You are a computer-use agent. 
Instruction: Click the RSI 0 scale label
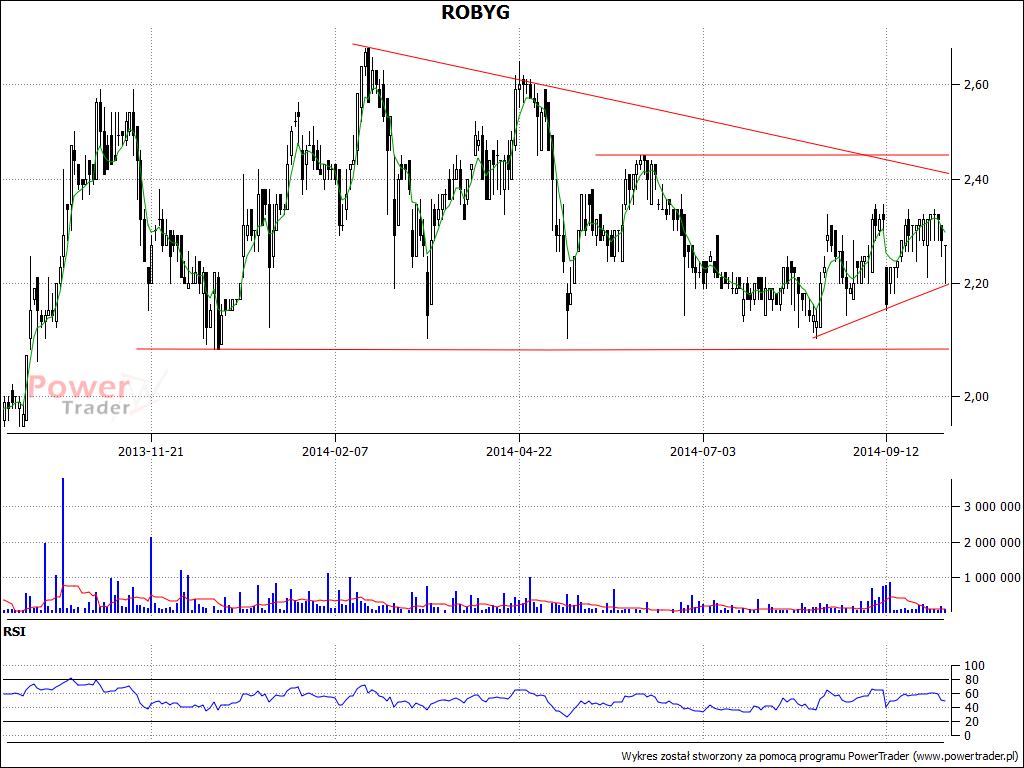(968, 735)
